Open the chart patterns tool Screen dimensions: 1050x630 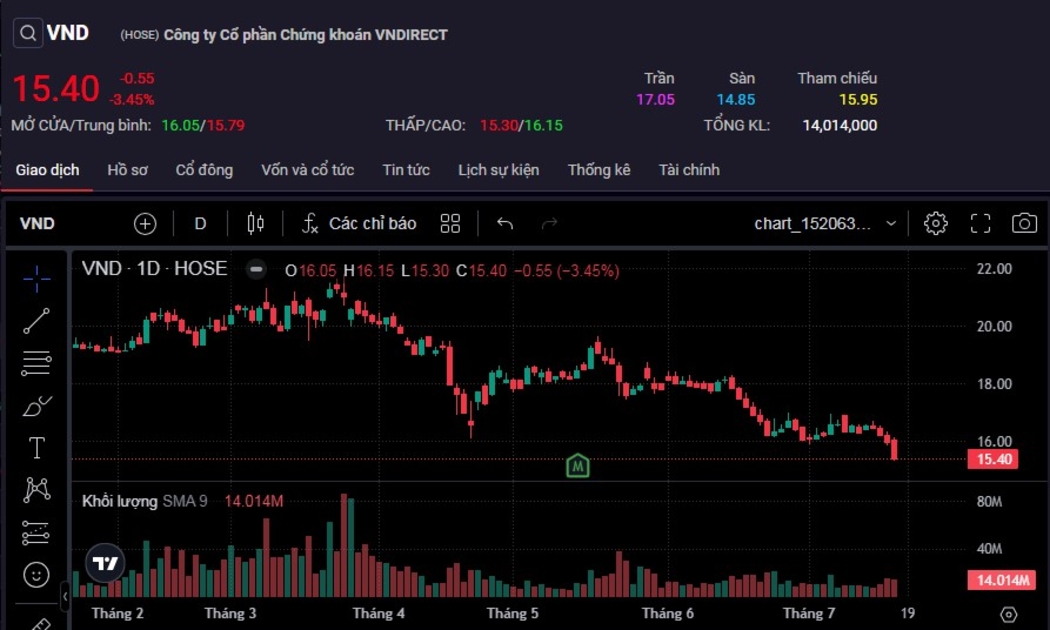click(x=37, y=490)
